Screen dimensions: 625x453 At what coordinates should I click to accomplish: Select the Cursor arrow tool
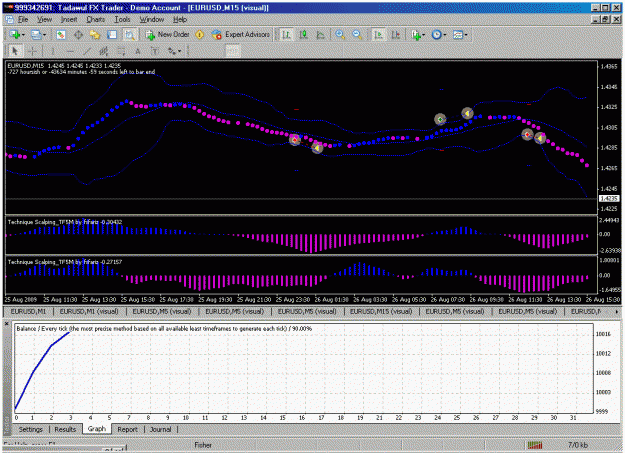[15, 51]
